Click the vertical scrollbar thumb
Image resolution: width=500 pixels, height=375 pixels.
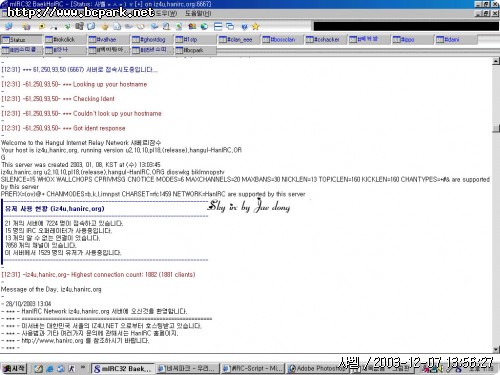click(496, 129)
